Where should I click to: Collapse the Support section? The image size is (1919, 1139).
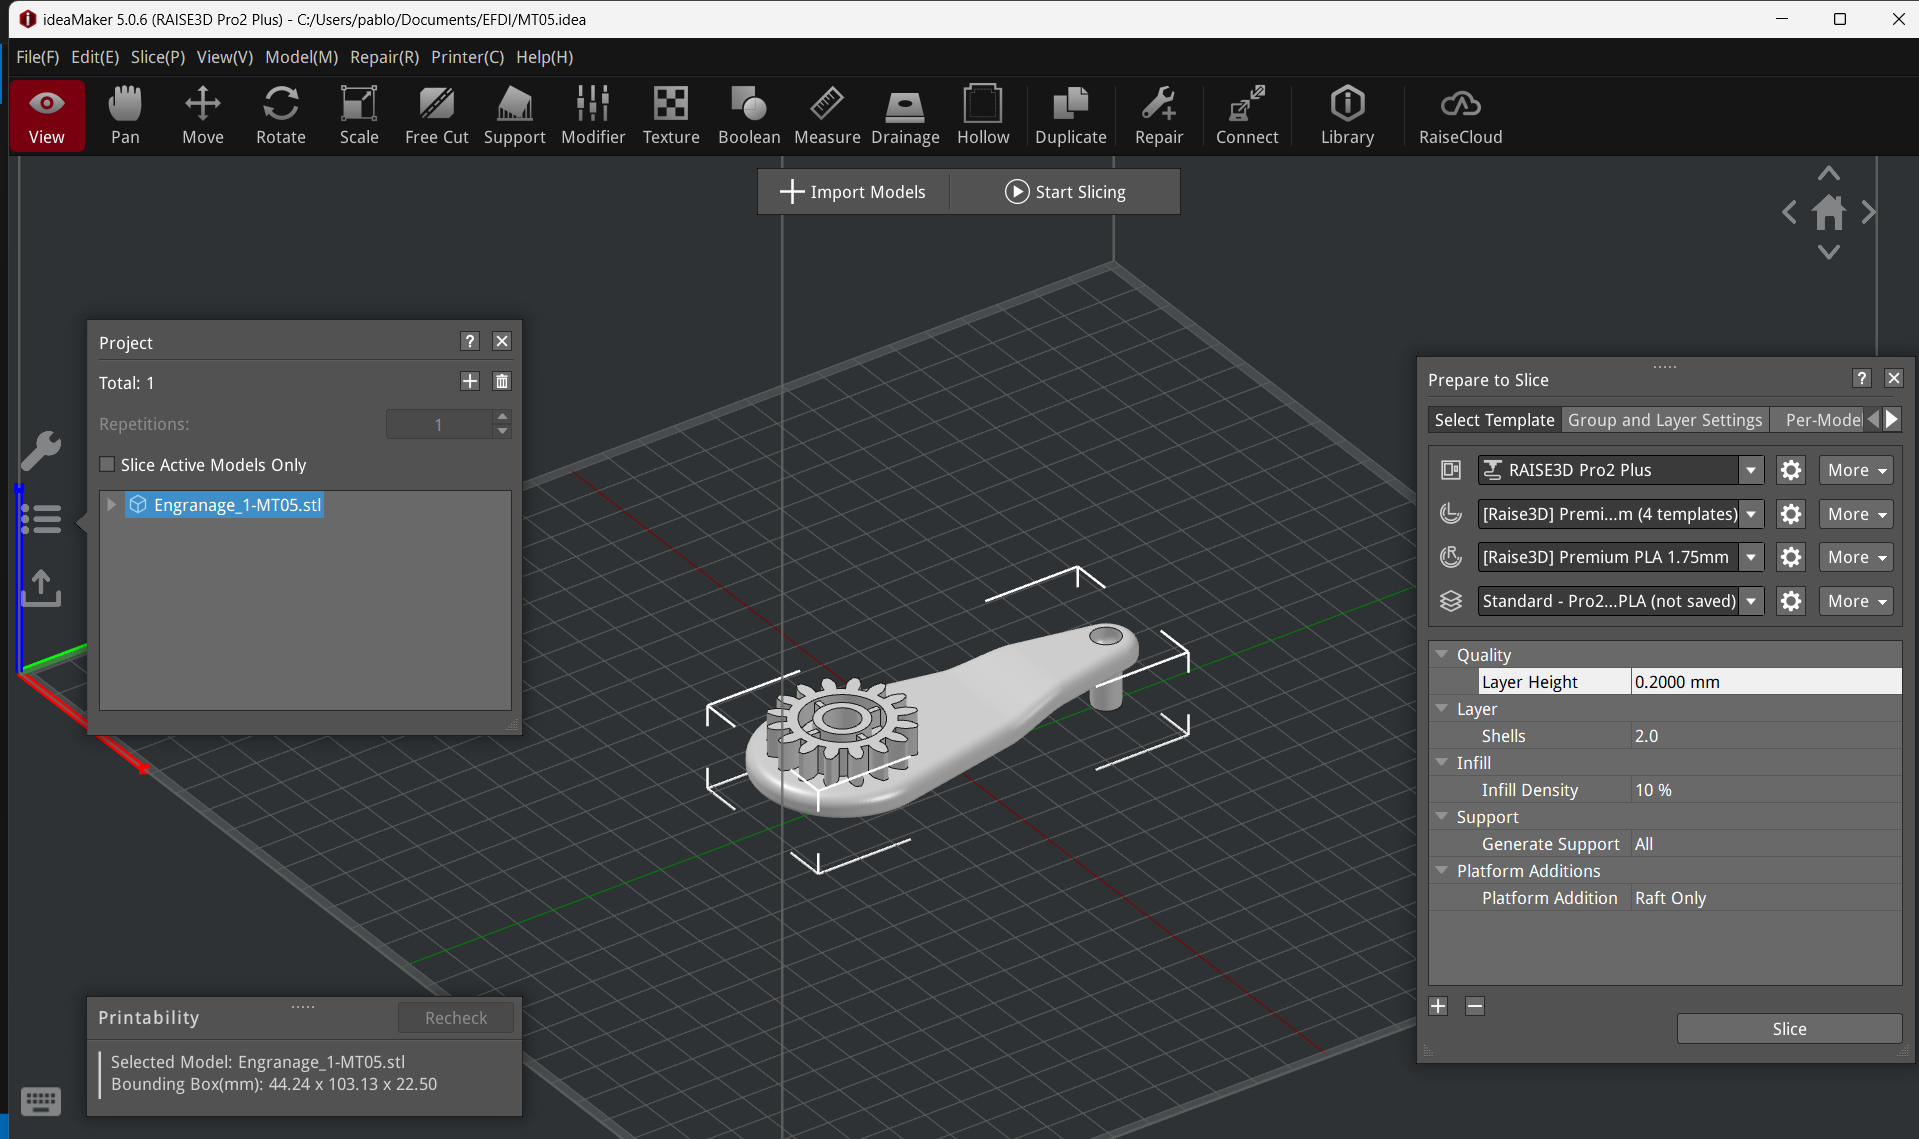point(1442,816)
